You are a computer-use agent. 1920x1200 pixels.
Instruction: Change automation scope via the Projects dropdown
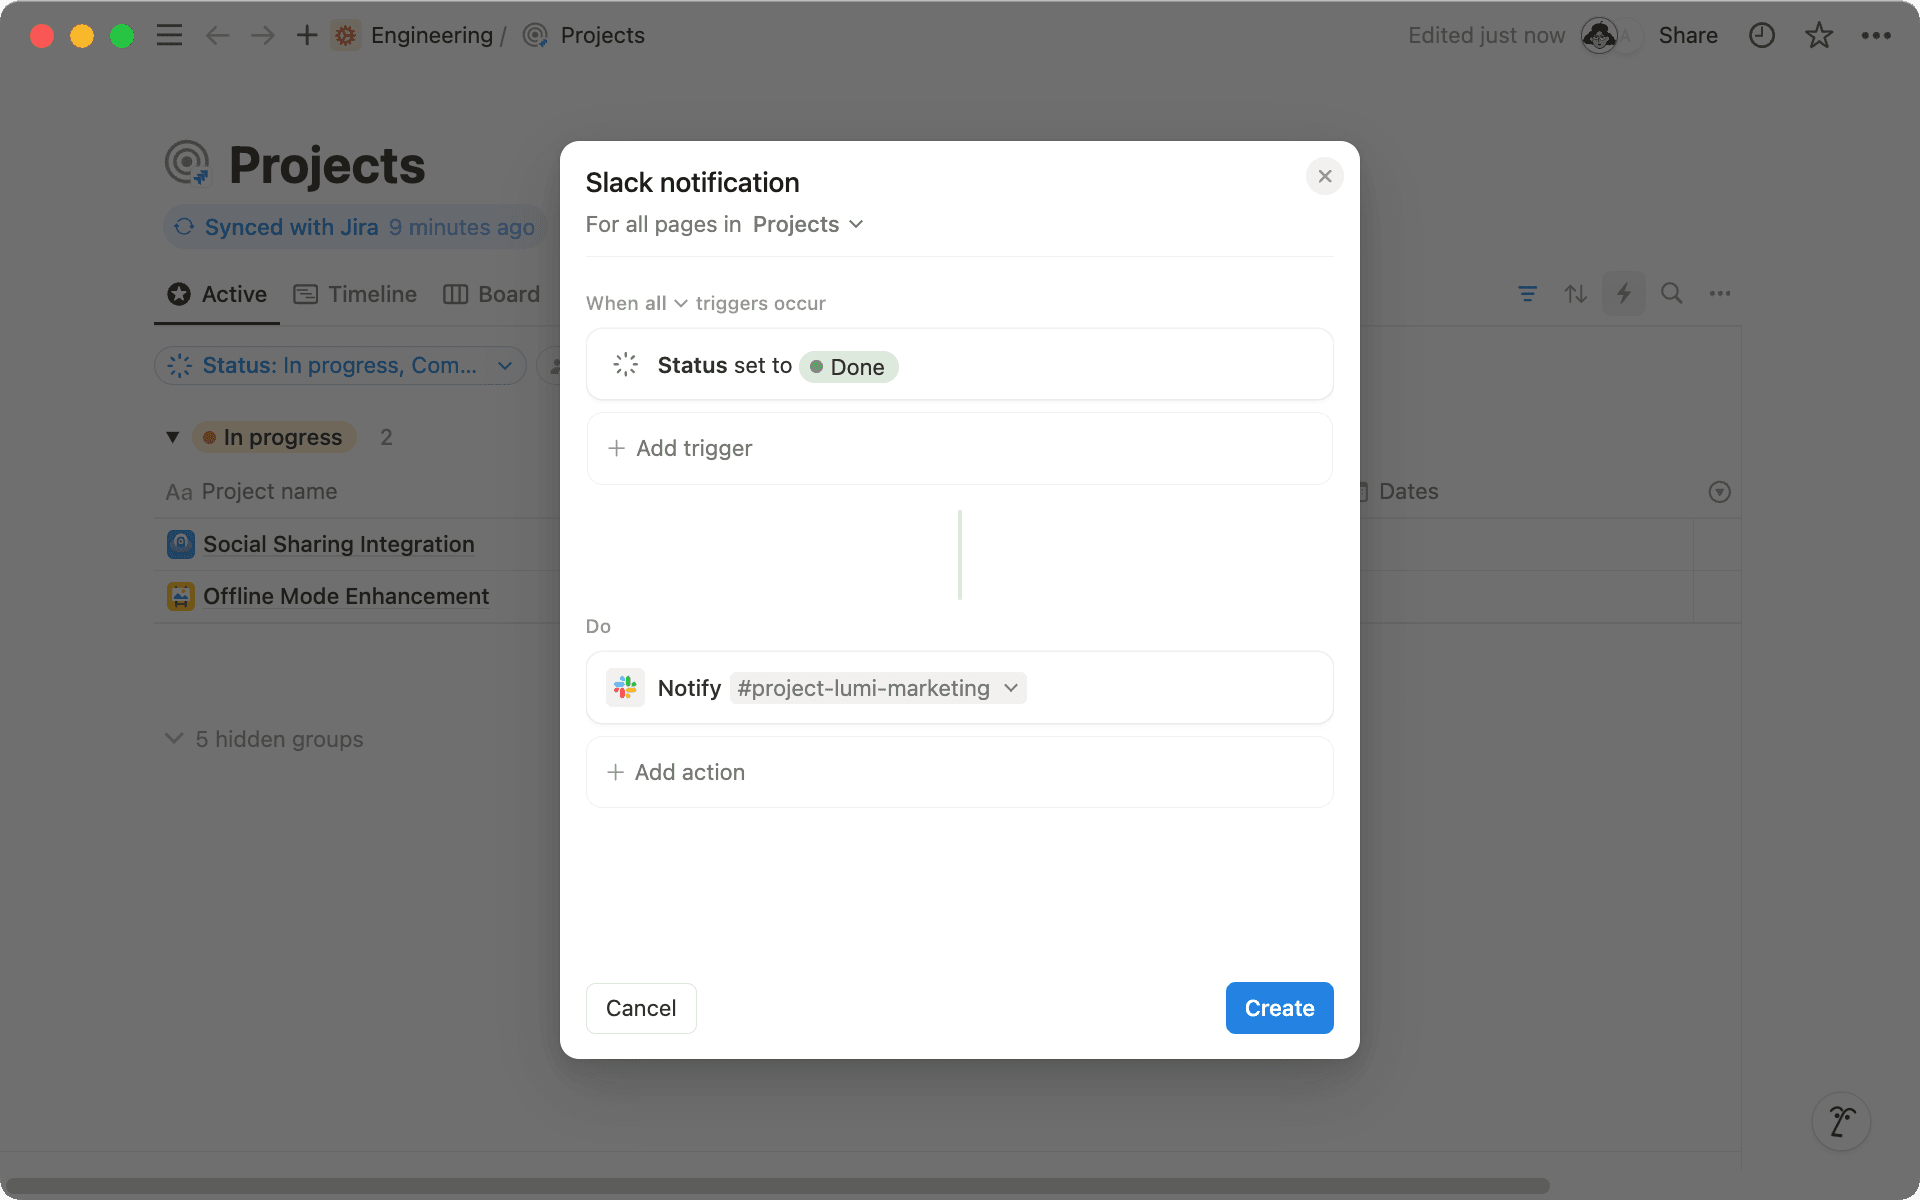click(x=808, y=224)
